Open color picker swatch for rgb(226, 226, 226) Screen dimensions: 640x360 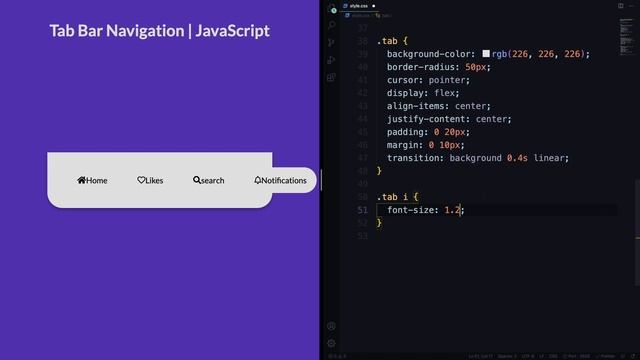[x=486, y=53]
